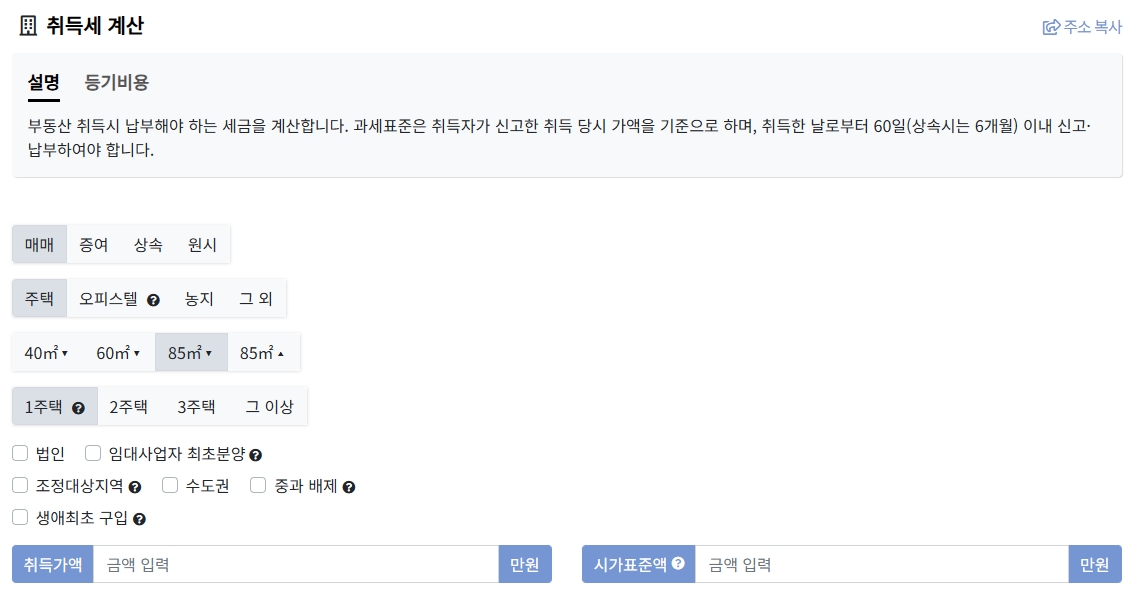The height and width of the screenshot is (593, 1139).
Task: Select the 증여 transaction type tab
Action: pyautogui.click(x=92, y=244)
